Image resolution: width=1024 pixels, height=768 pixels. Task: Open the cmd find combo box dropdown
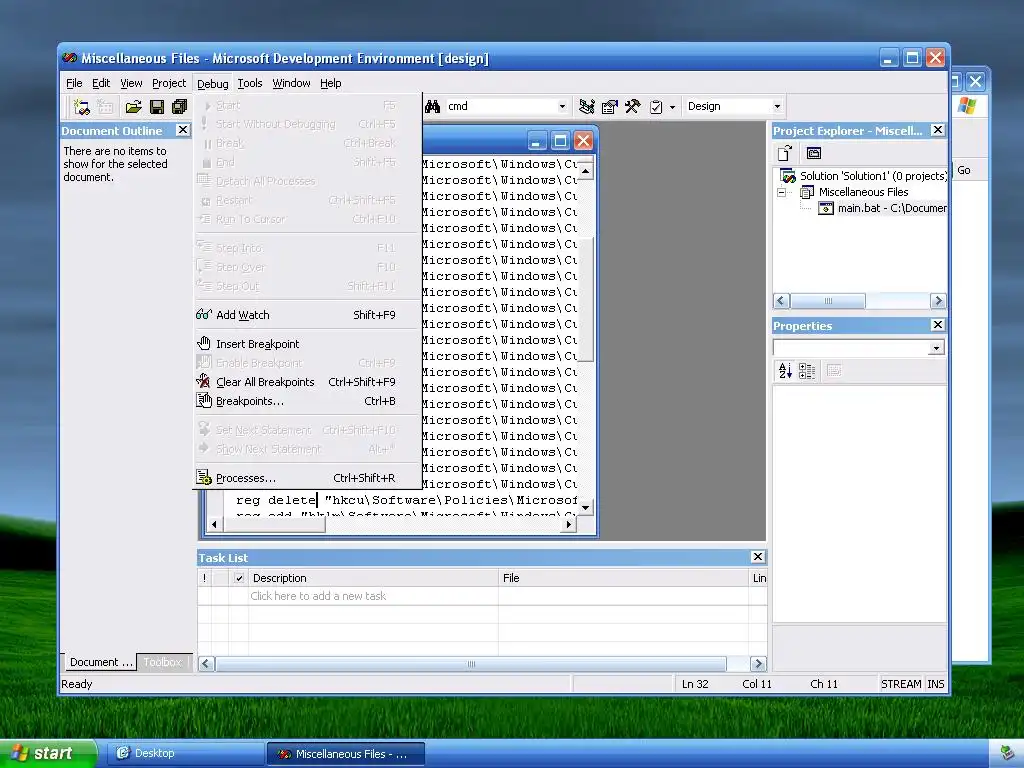coord(562,106)
